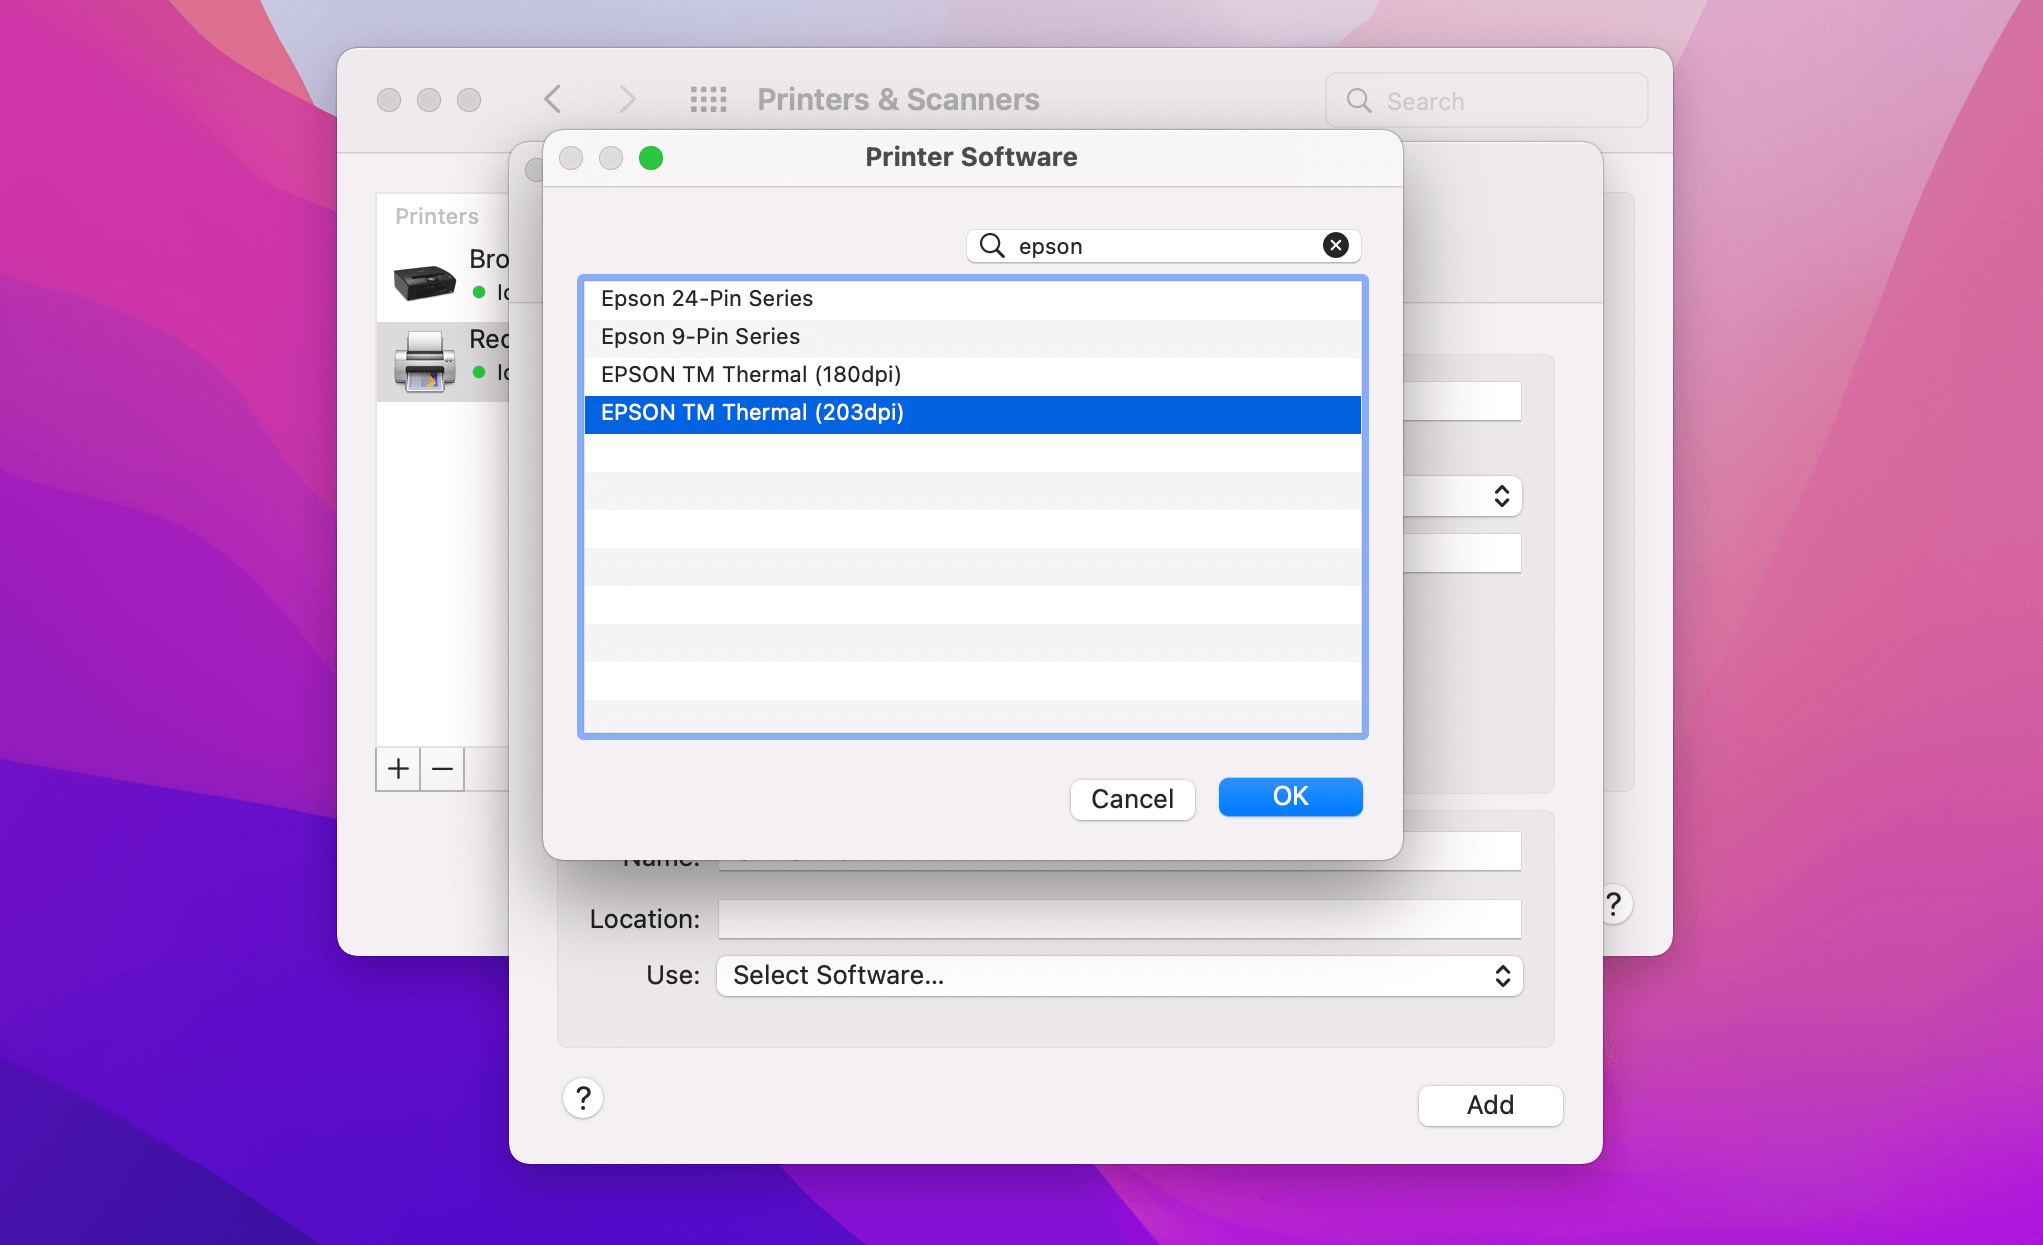Select EPSON TM Thermal (203dpi) row
The height and width of the screenshot is (1245, 2043).
coord(752,413)
